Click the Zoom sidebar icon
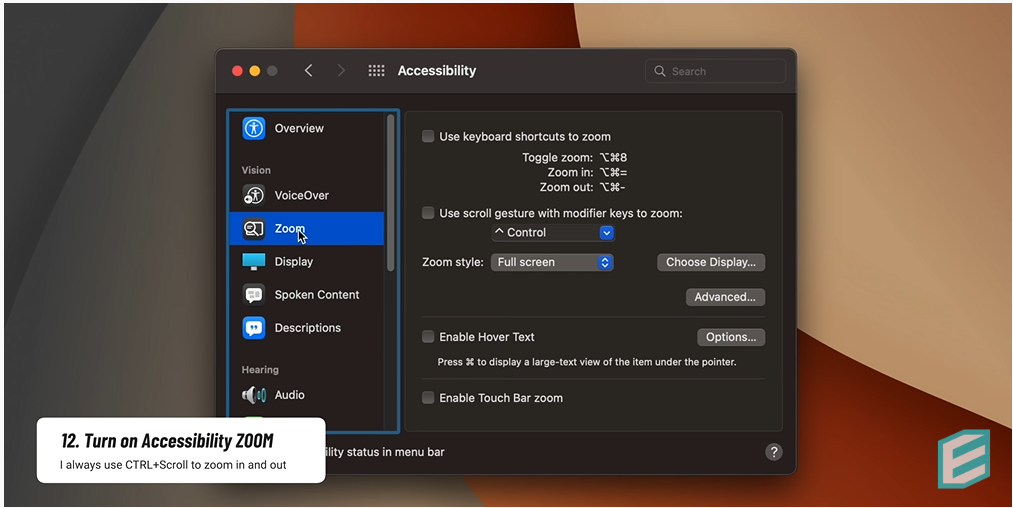1013x508 pixels. [x=253, y=228]
